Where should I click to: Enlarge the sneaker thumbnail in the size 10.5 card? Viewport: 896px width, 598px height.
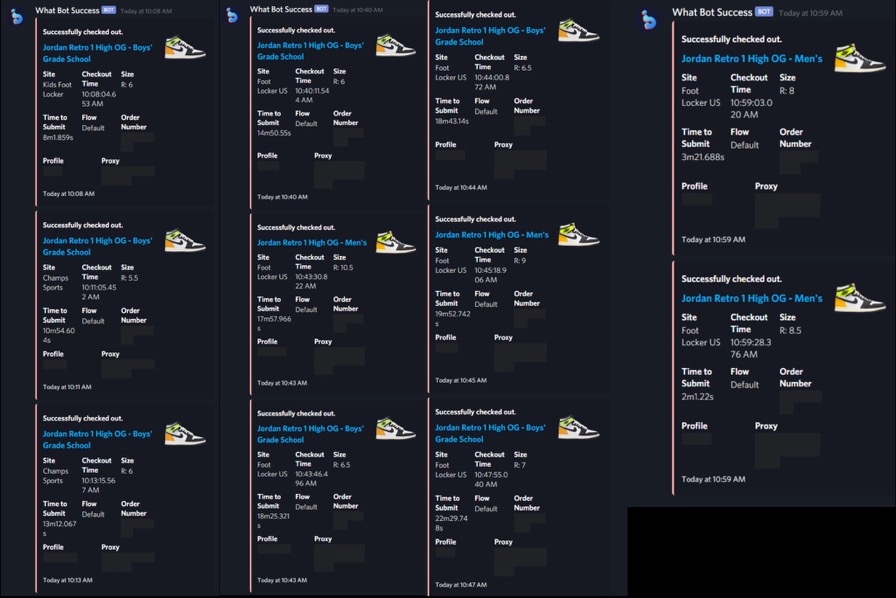[395, 242]
